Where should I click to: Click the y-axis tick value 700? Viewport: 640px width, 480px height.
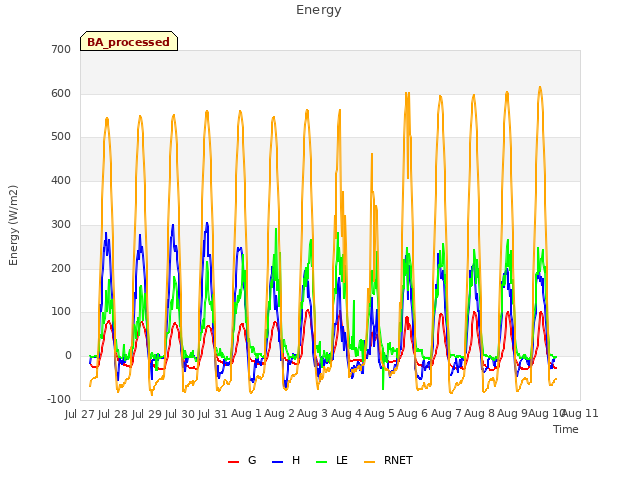click(x=61, y=49)
